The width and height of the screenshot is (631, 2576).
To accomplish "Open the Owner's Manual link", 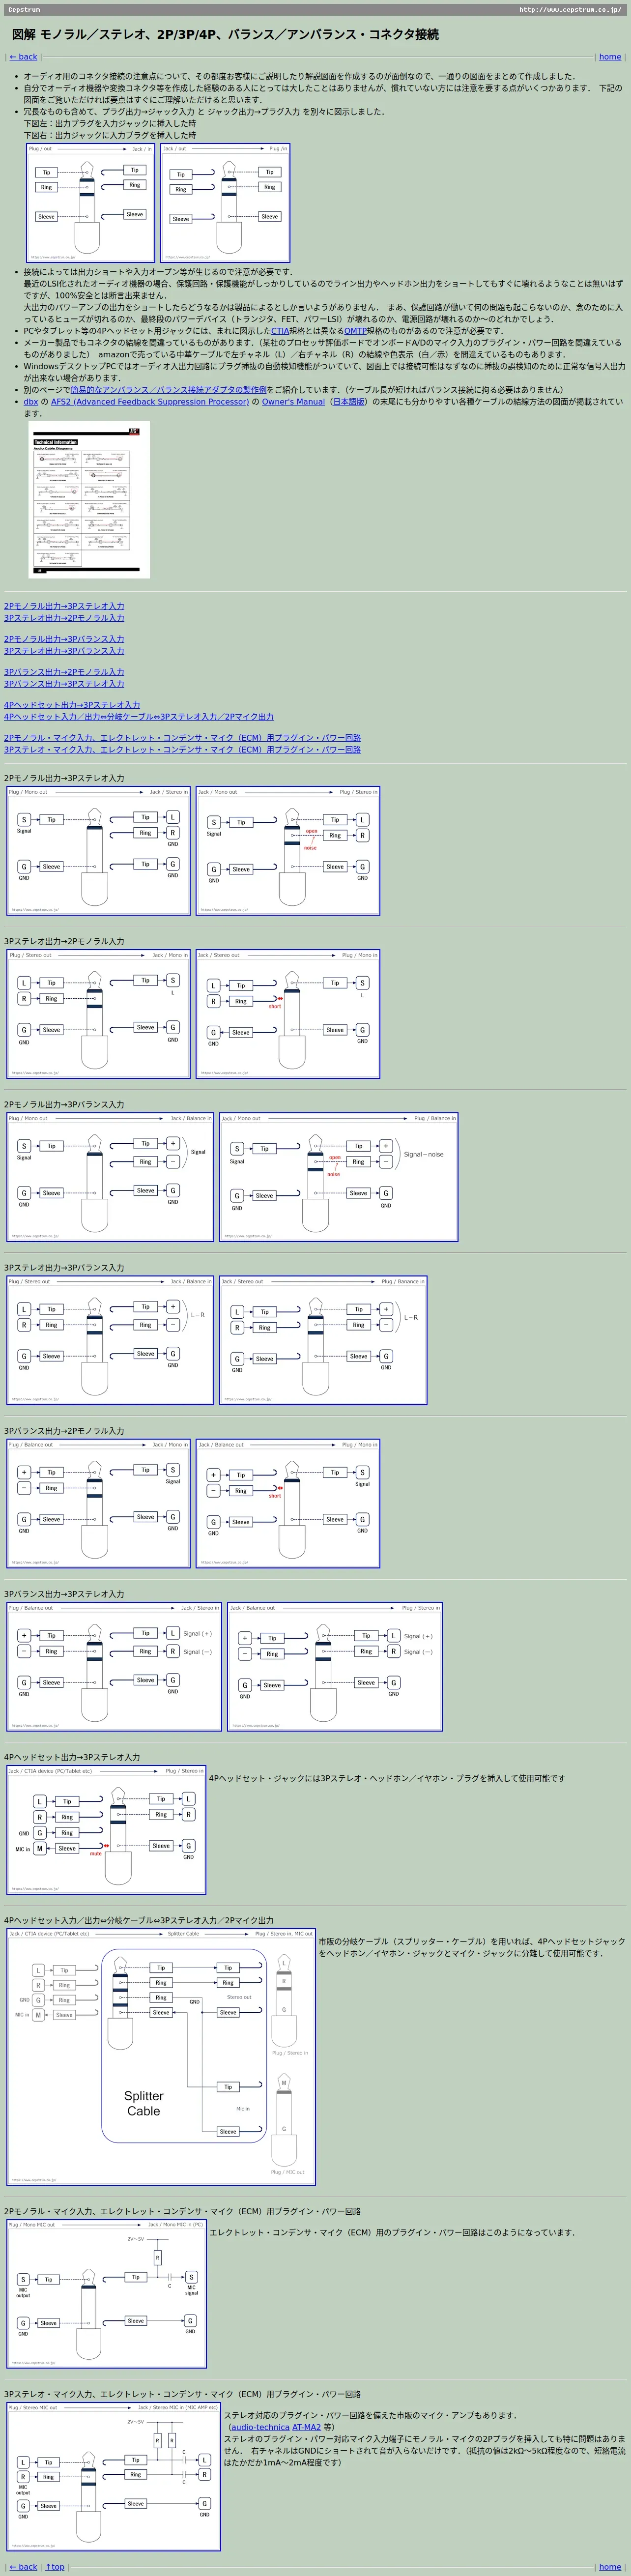I will click(294, 402).
